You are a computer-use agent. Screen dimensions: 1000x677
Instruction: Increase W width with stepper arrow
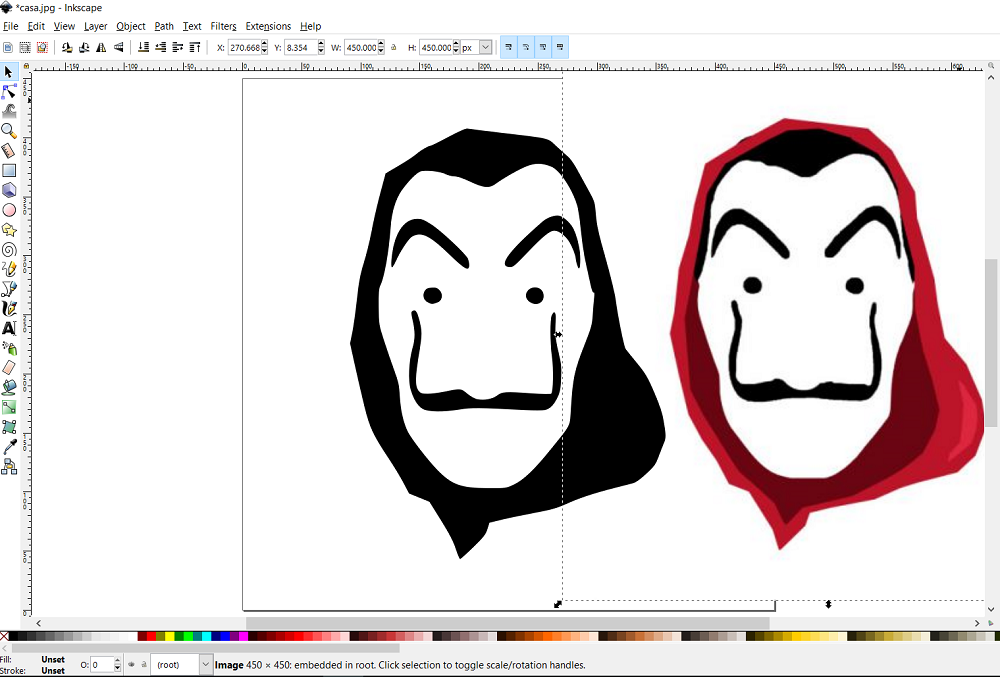pyautogui.click(x=381, y=44)
